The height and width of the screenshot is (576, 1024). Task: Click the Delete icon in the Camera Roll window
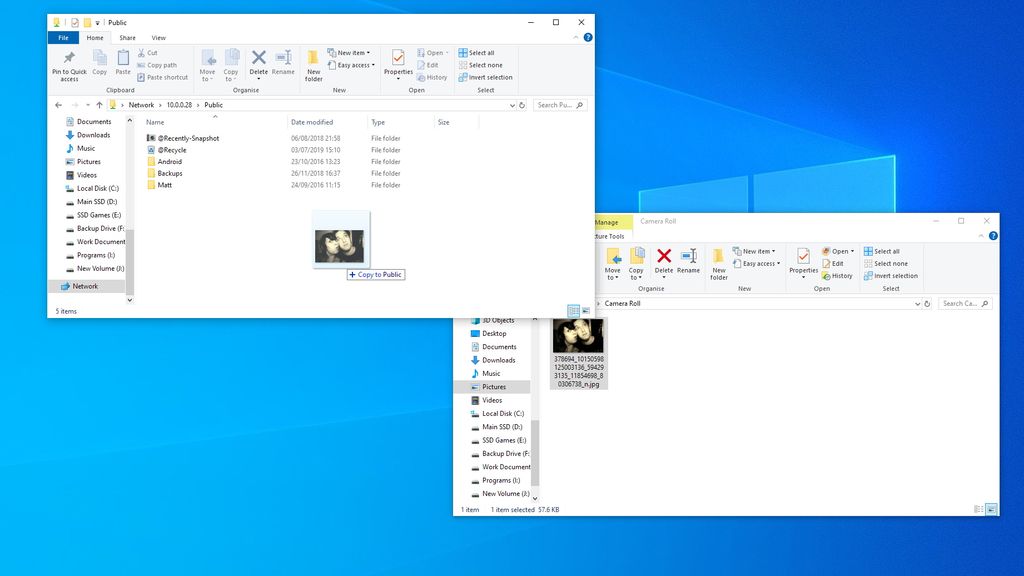pyautogui.click(x=663, y=258)
